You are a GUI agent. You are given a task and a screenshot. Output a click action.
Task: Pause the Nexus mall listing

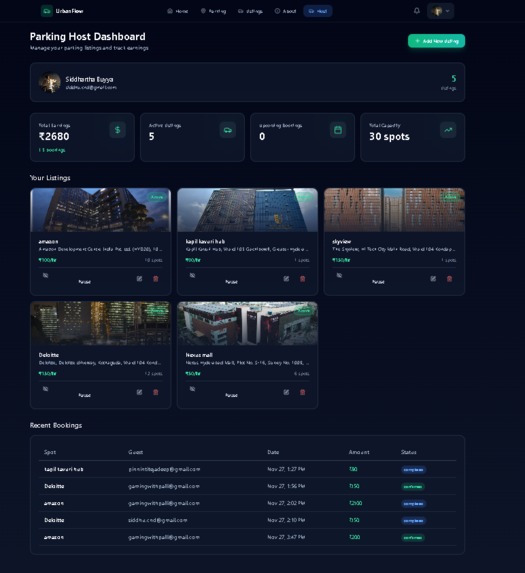pos(232,392)
